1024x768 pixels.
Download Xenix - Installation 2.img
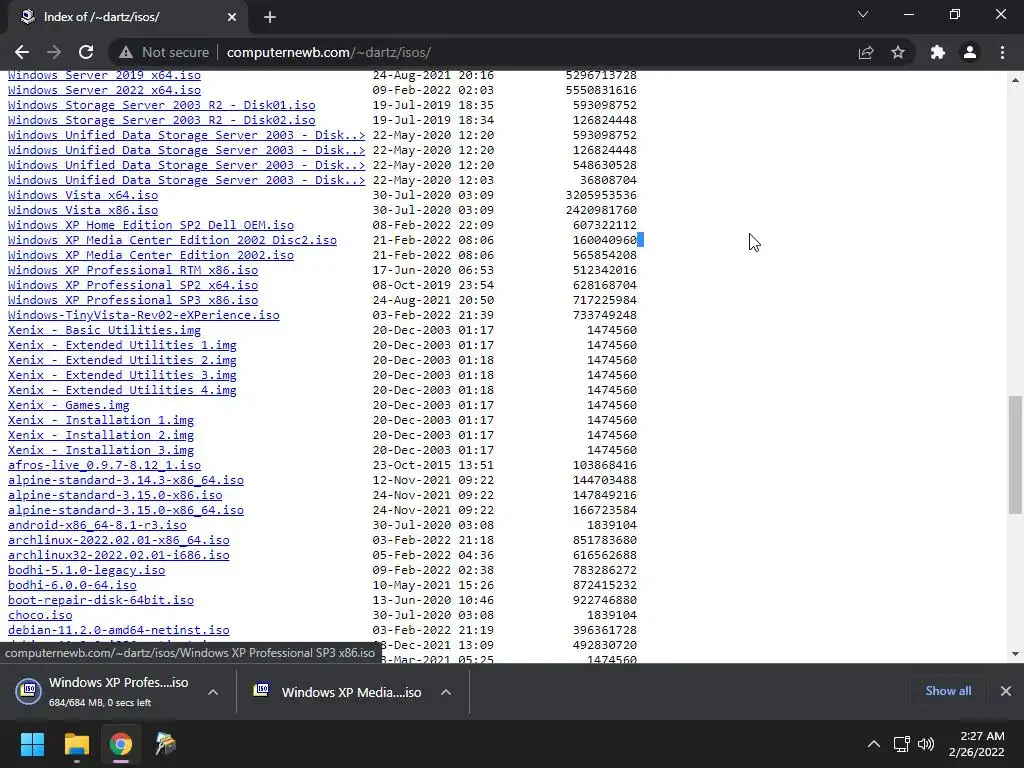click(x=101, y=436)
